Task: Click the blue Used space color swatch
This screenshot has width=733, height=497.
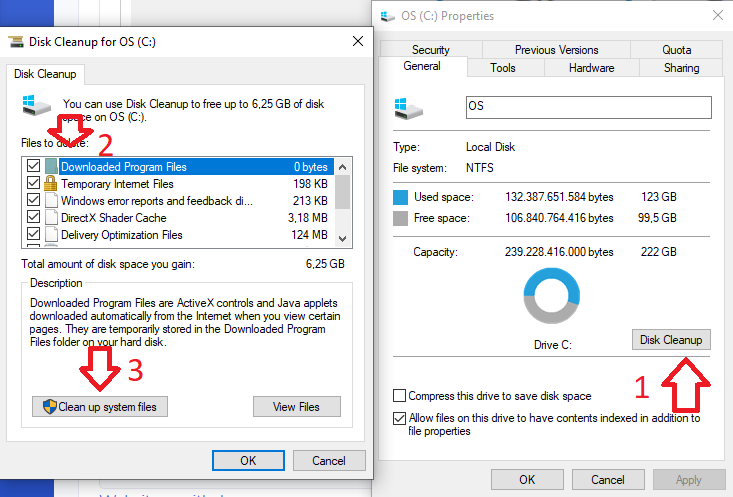Action: (x=402, y=198)
